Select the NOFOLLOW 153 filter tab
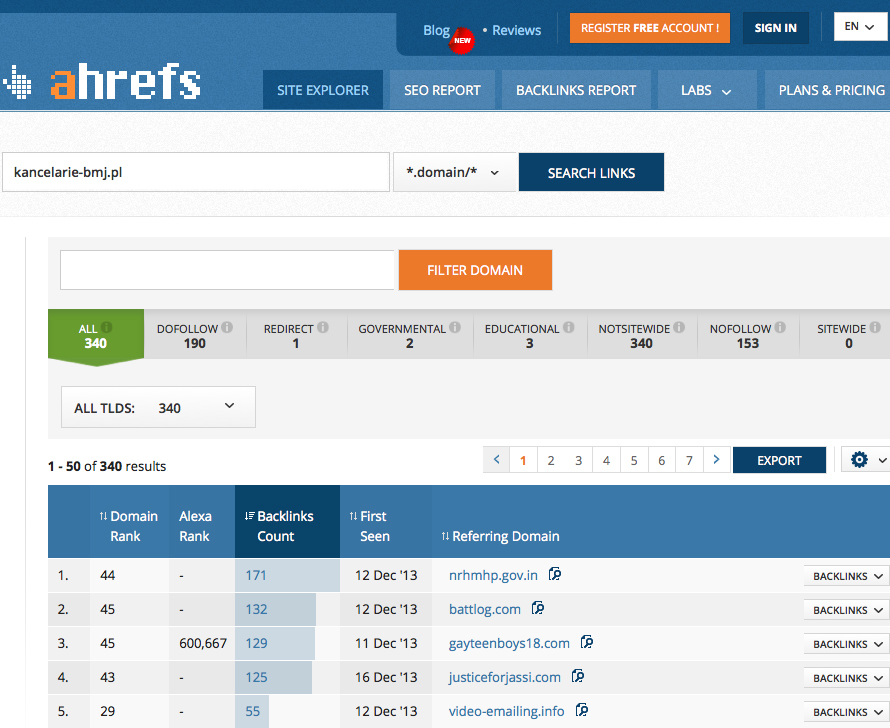This screenshot has width=890, height=728. pos(748,336)
